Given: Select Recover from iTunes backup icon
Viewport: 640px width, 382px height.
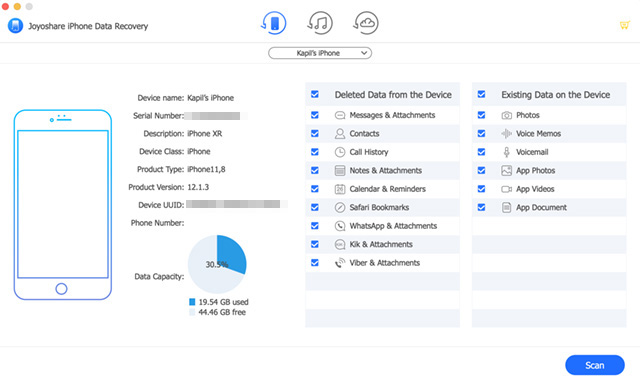Looking at the screenshot, I should tap(320, 23).
